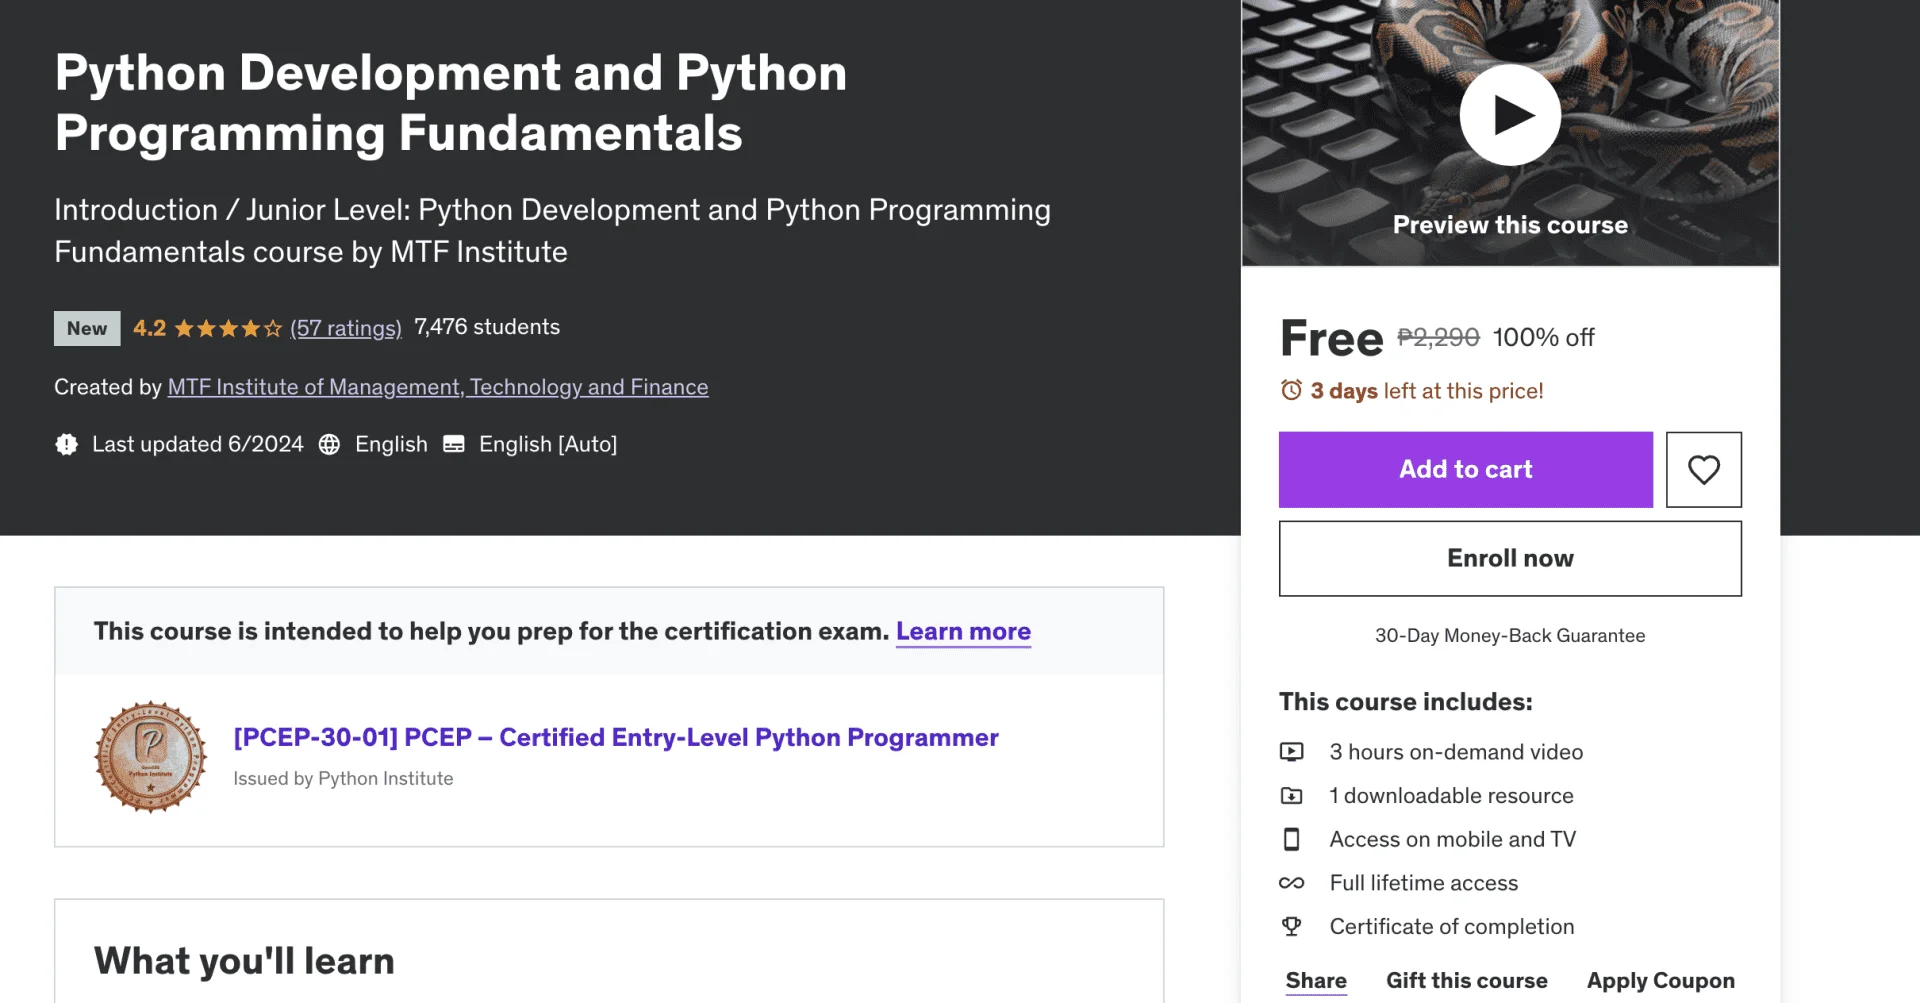Click 'Full lifetime access' text
This screenshot has height=1003, width=1920.
click(x=1424, y=883)
